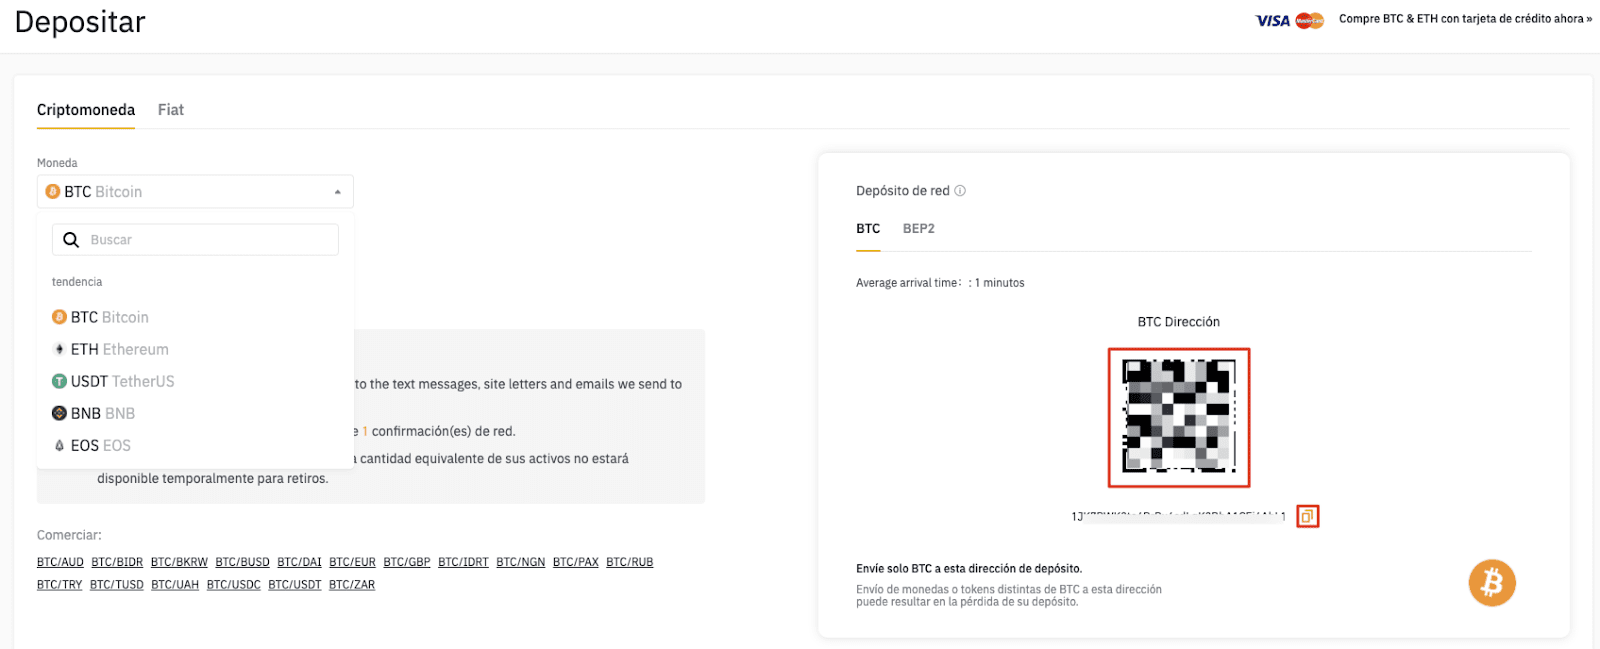Click the Depositar page heading

80,22
